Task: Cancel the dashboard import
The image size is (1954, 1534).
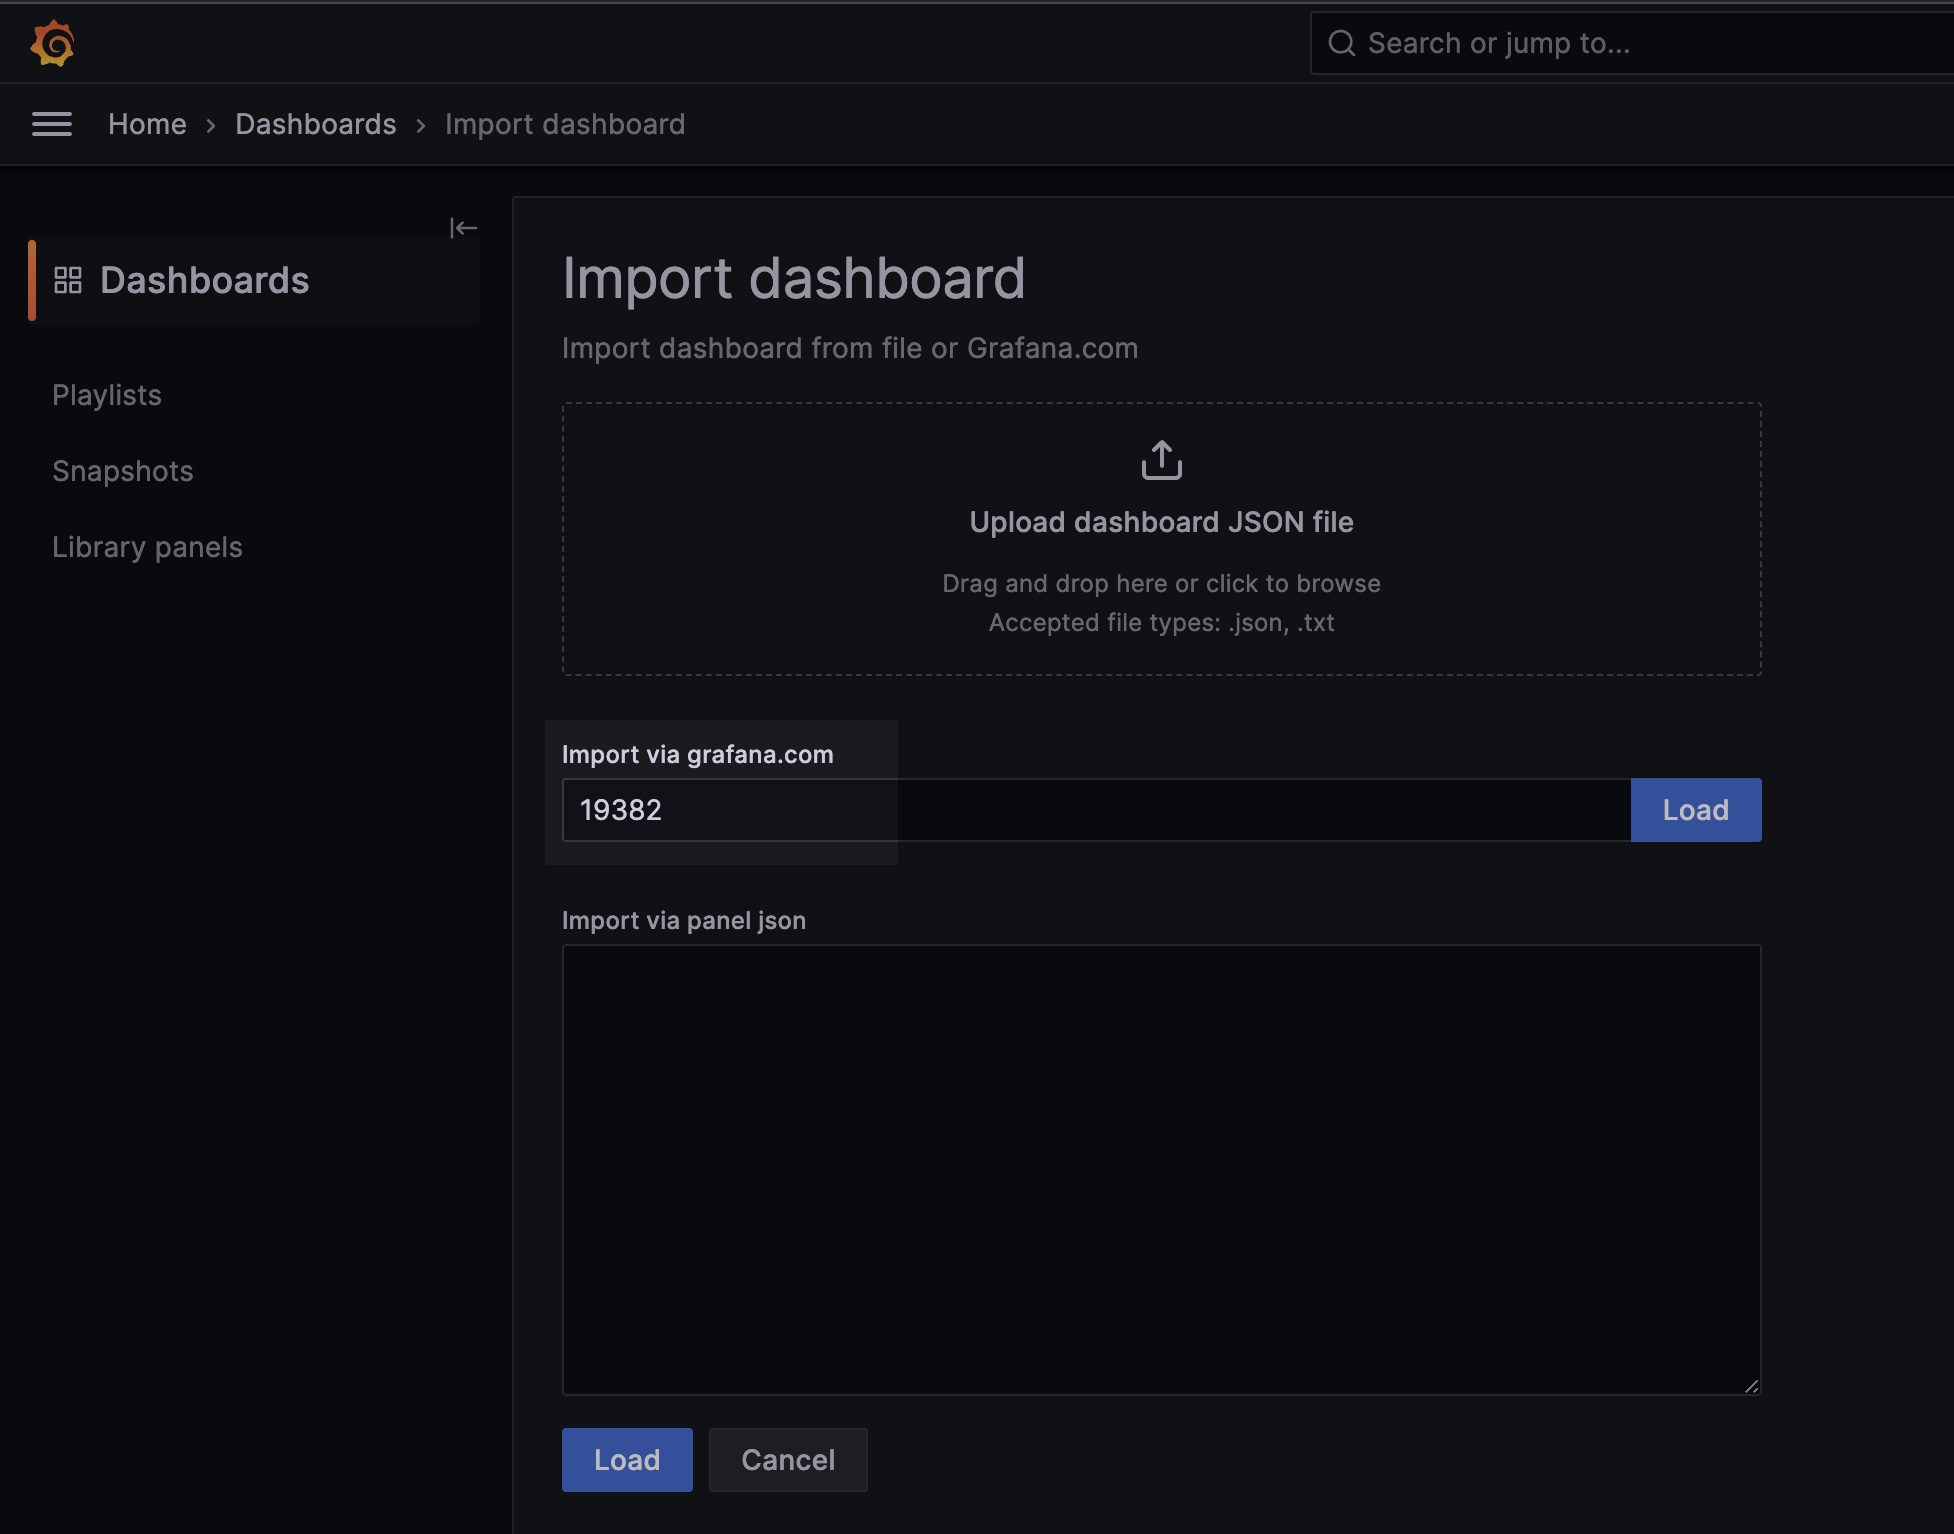Action: click(x=787, y=1459)
